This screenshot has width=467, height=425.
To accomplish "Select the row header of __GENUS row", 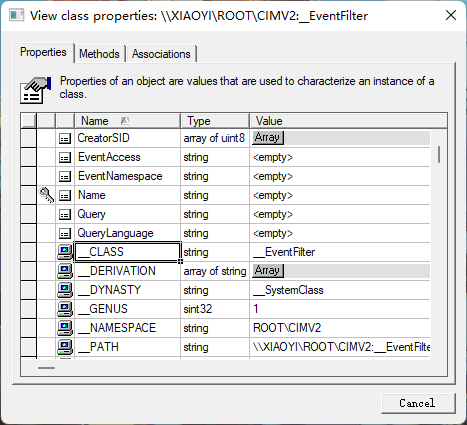I will click(28, 309).
